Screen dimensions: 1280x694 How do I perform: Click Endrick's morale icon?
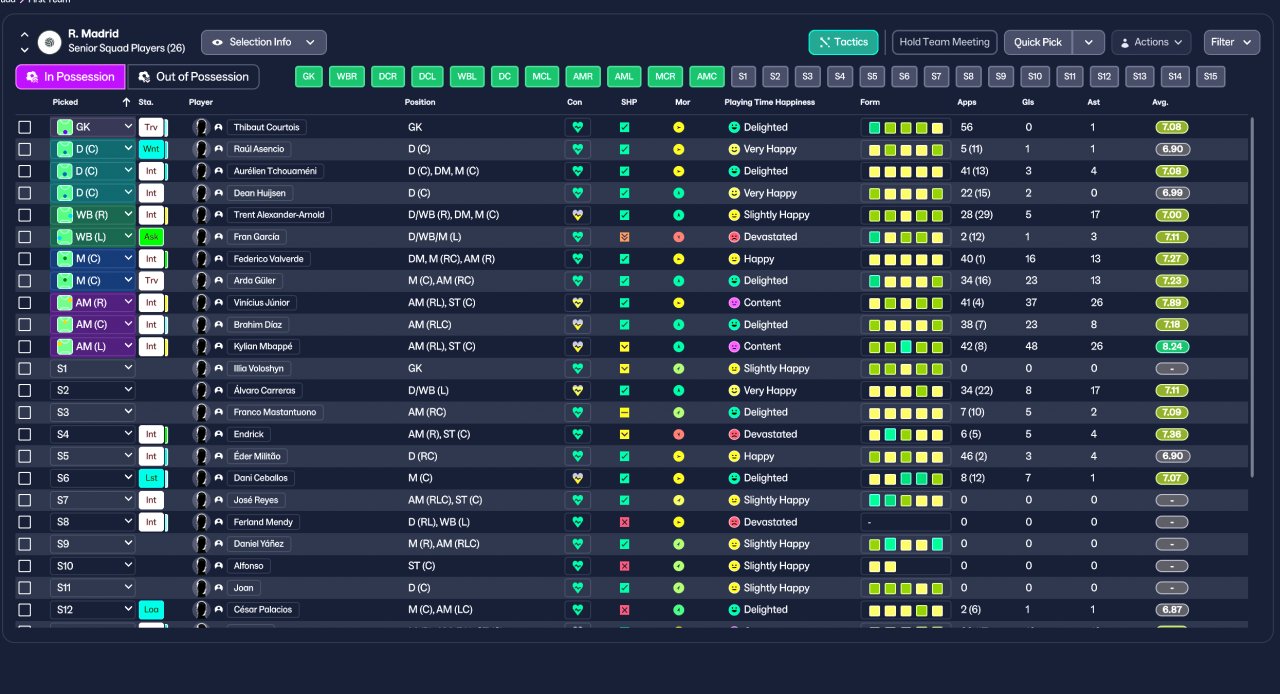coord(679,434)
